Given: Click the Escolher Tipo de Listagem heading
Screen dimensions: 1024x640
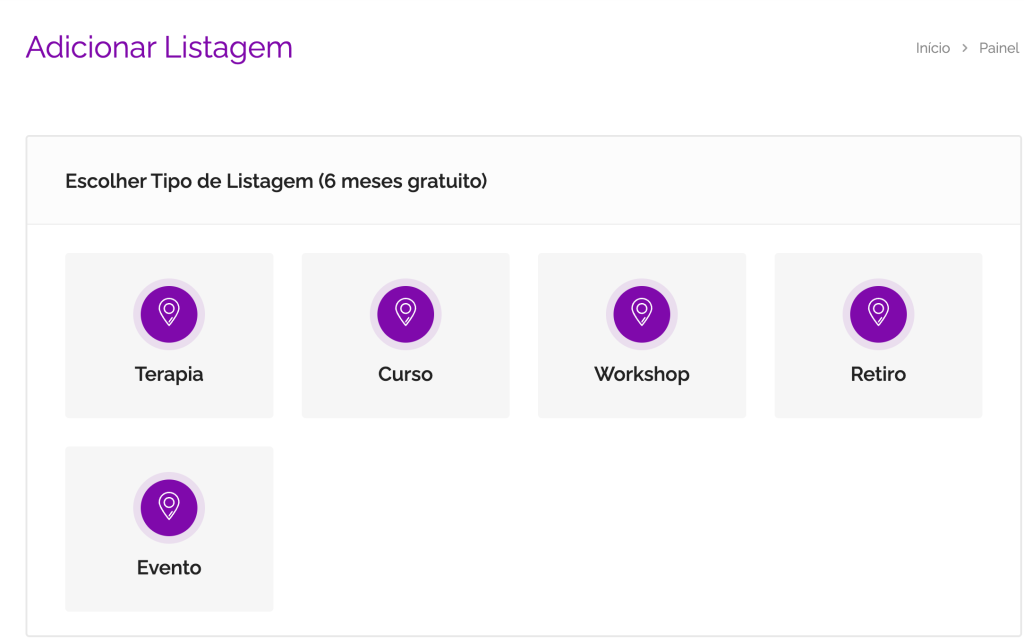Looking at the screenshot, I should pos(276,181).
